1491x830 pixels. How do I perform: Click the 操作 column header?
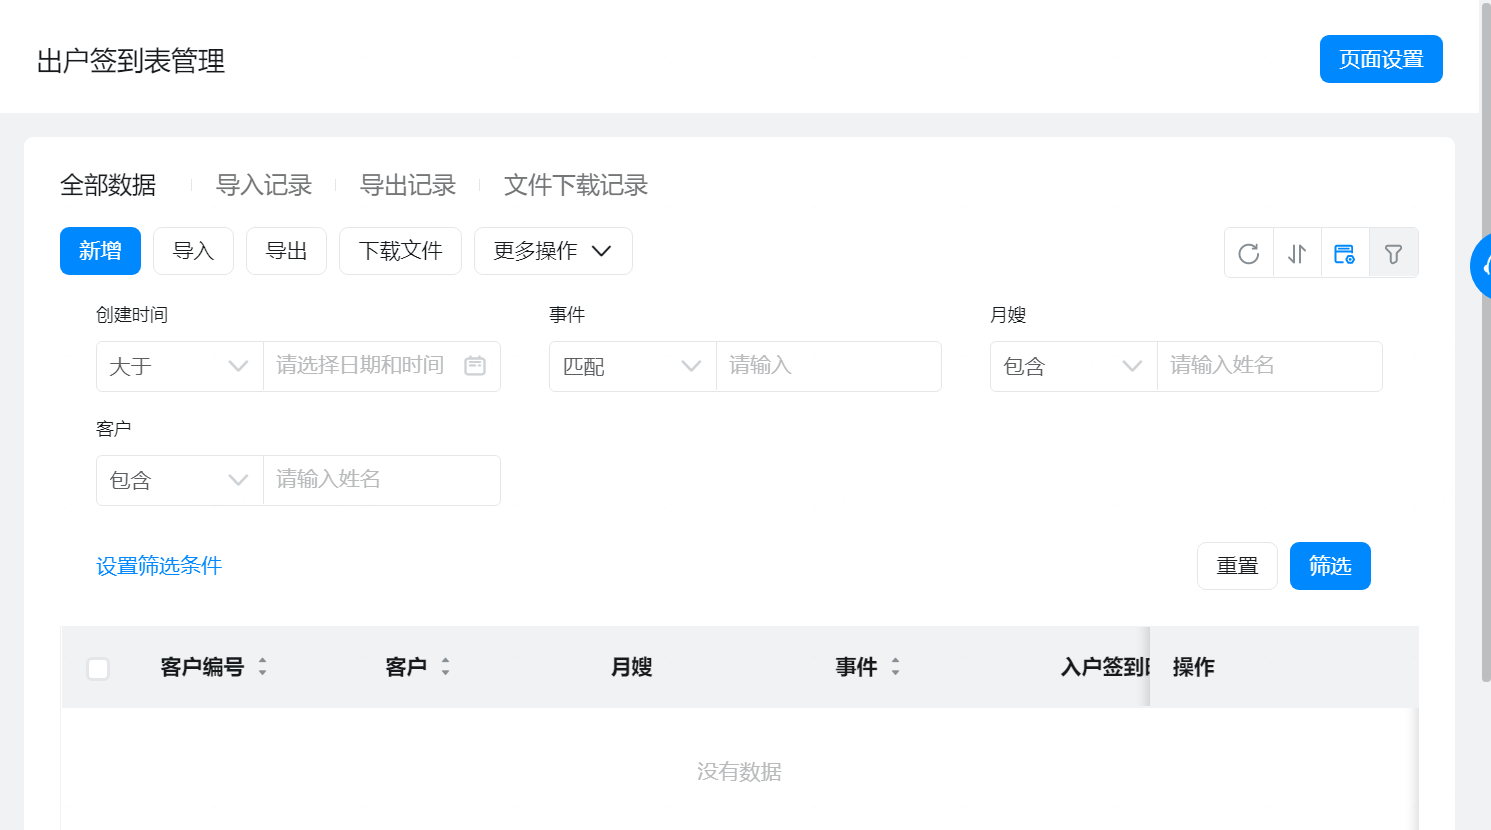[1193, 667]
